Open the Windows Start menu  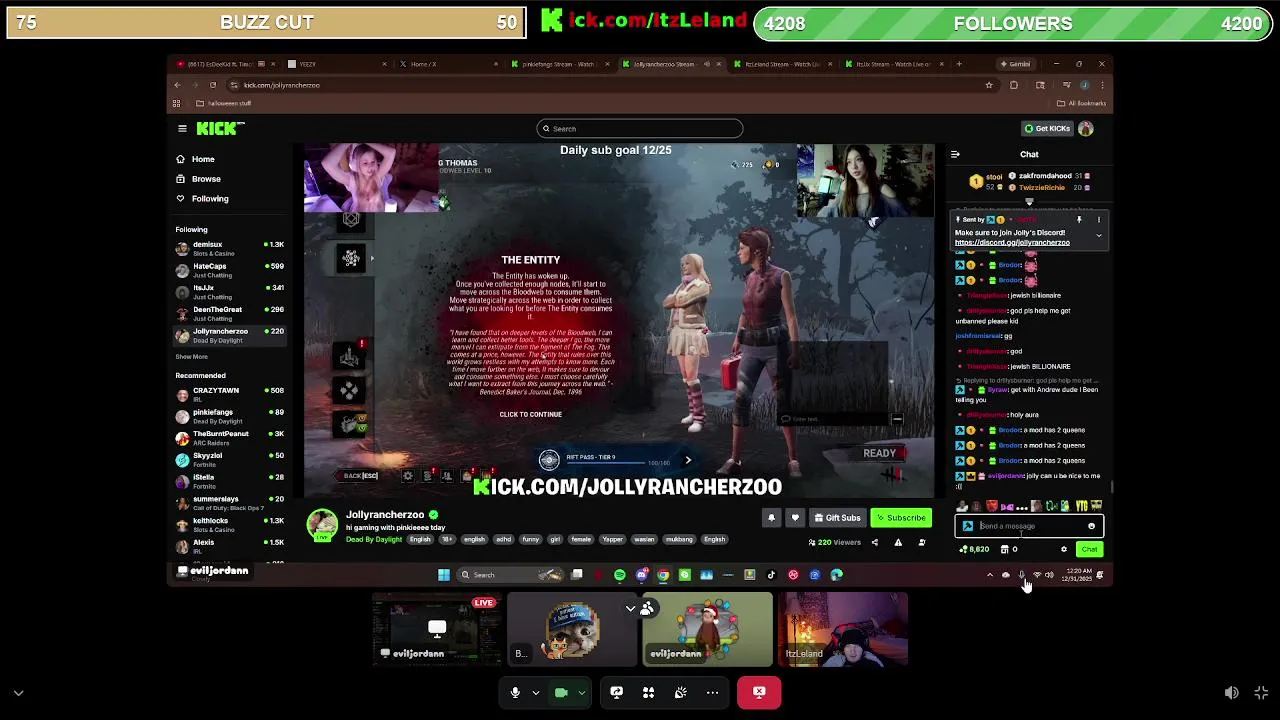(x=444, y=575)
